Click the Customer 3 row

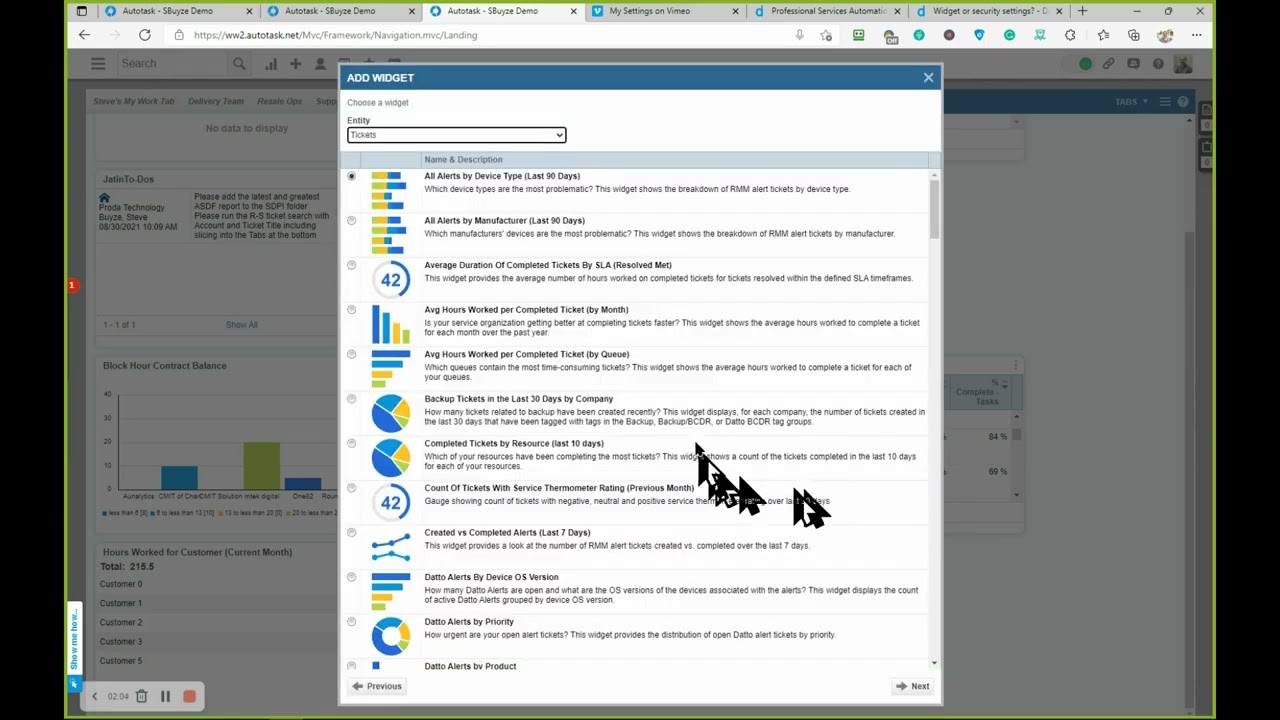[x=218, y=641]
